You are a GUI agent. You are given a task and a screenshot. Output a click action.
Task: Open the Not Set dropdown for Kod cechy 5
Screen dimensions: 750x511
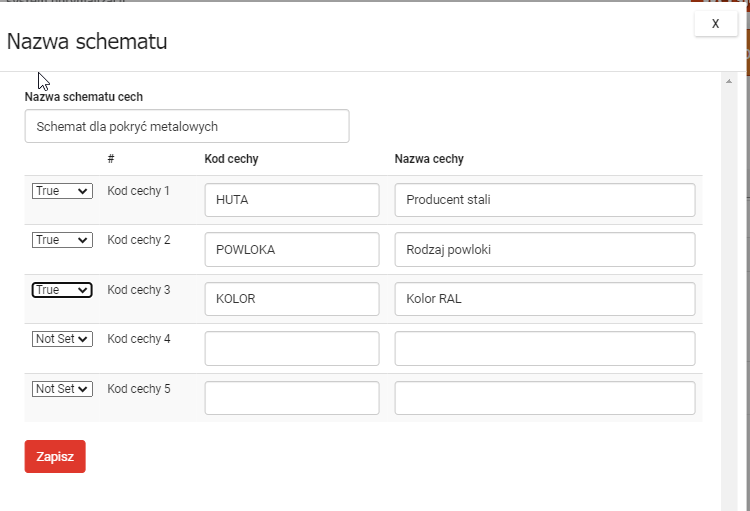62,389
